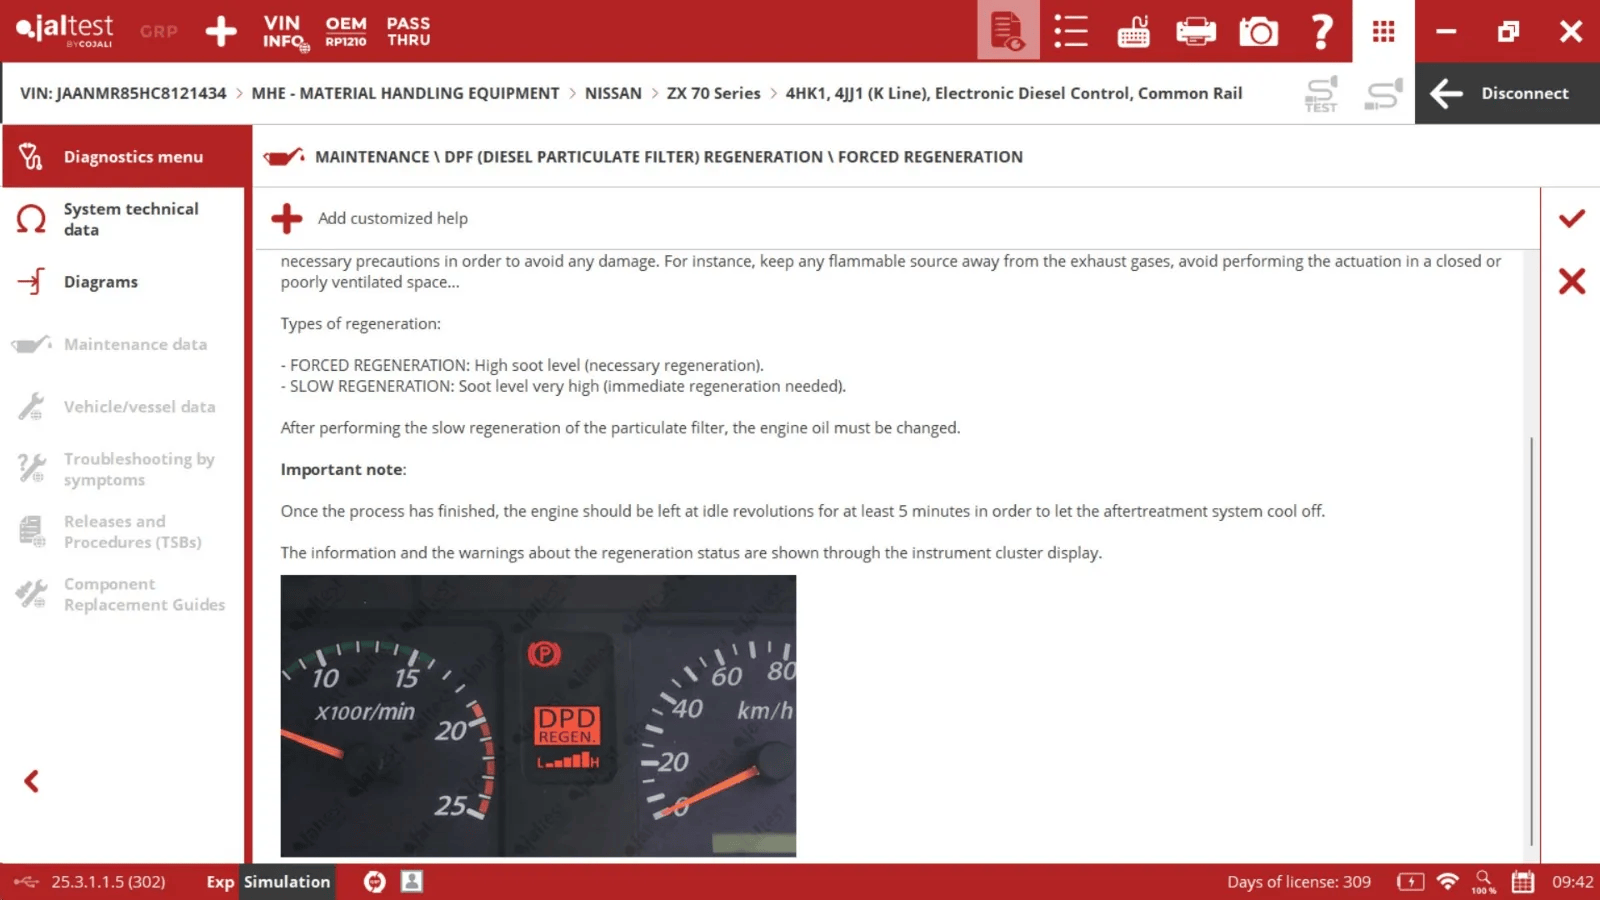Screen dimensions: 1600x900
Task: Click the battery charging icon
Action: pyautogui.click(x=1410, y=882)
